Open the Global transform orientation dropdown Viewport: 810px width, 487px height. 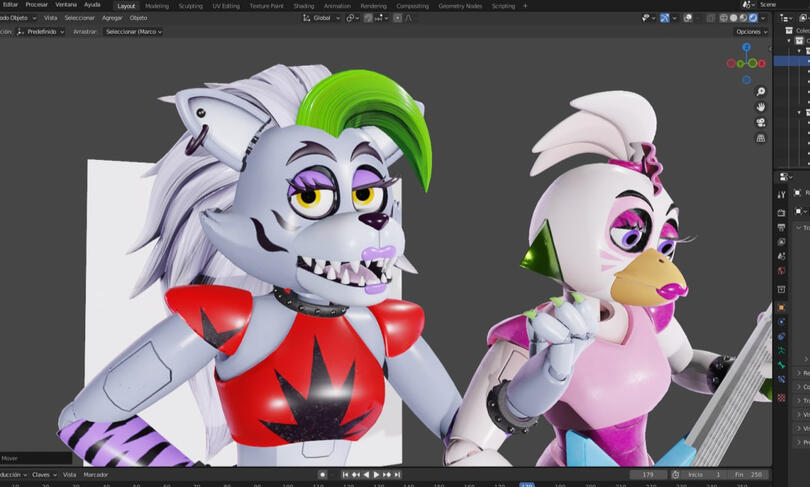point(321,18)
